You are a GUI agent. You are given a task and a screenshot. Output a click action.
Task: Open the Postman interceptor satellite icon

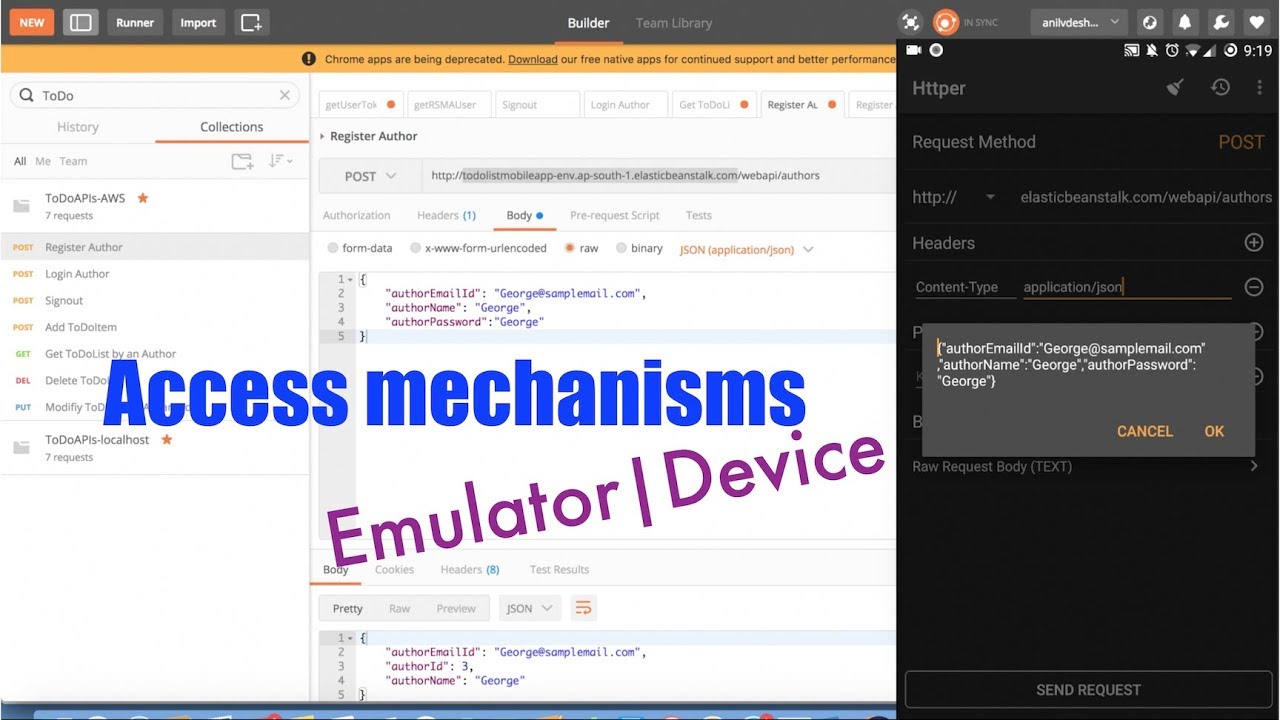910,22
